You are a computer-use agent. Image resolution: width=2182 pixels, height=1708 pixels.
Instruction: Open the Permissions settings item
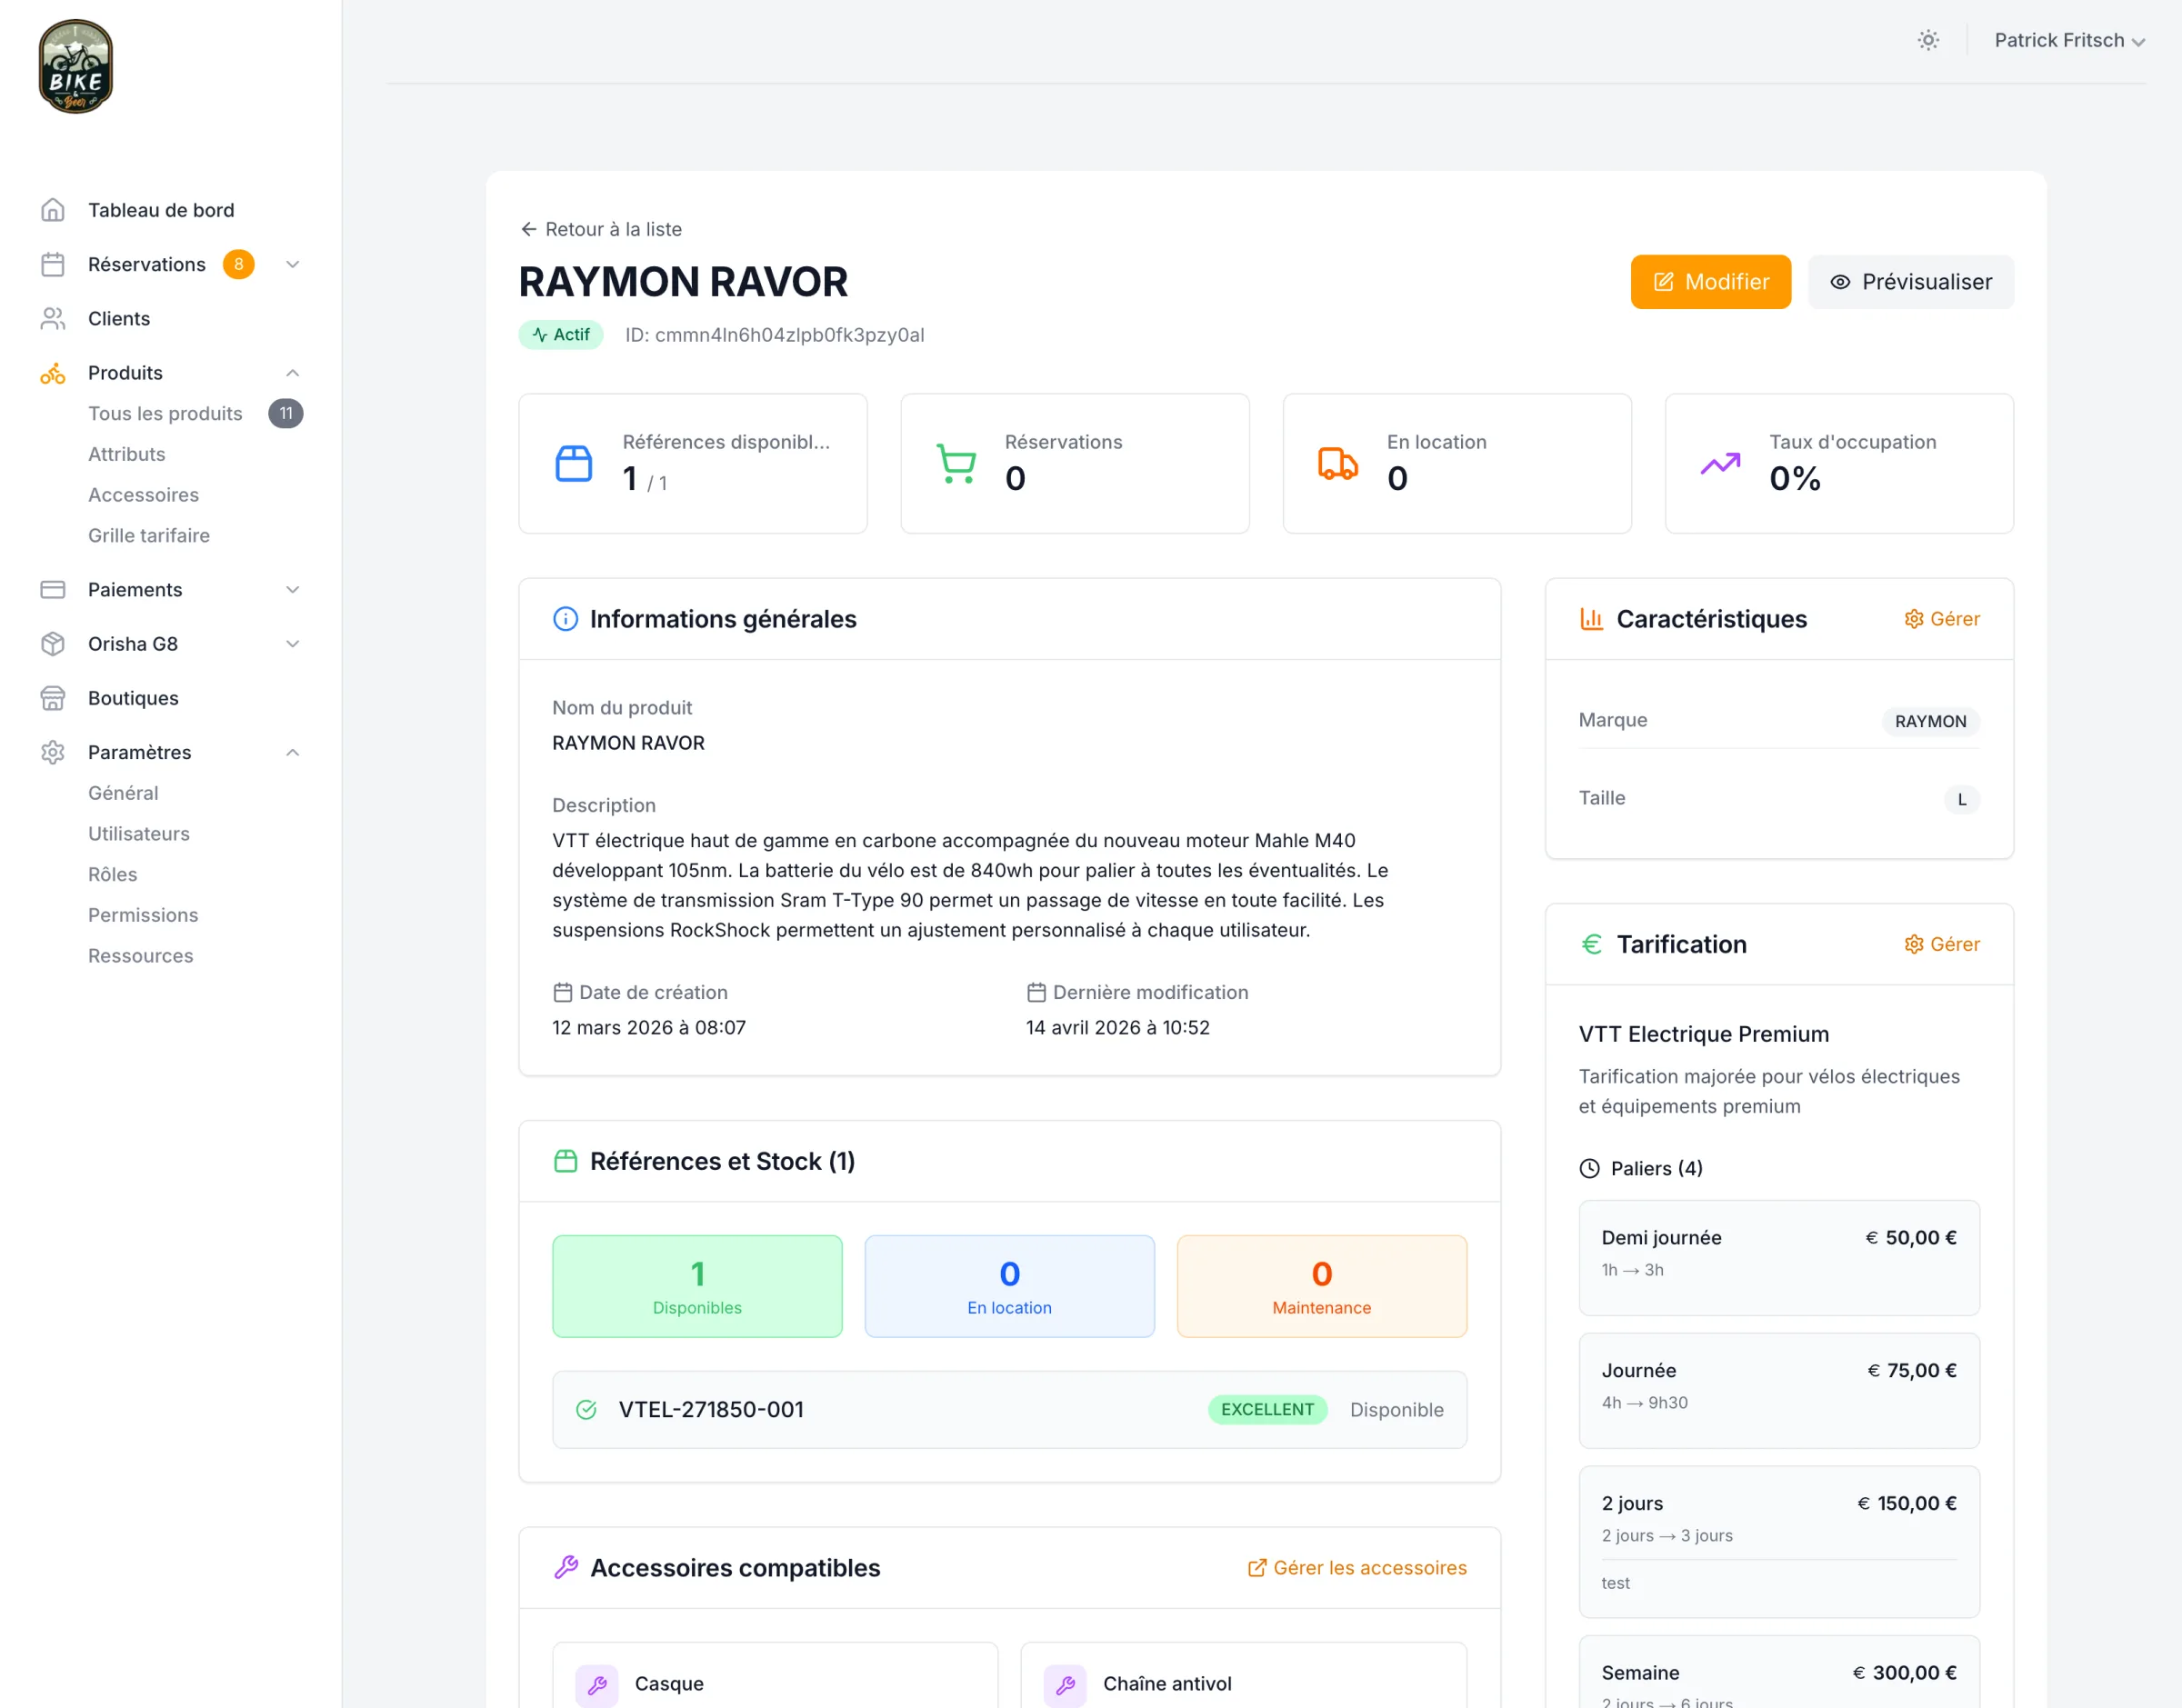click(143, 915)
